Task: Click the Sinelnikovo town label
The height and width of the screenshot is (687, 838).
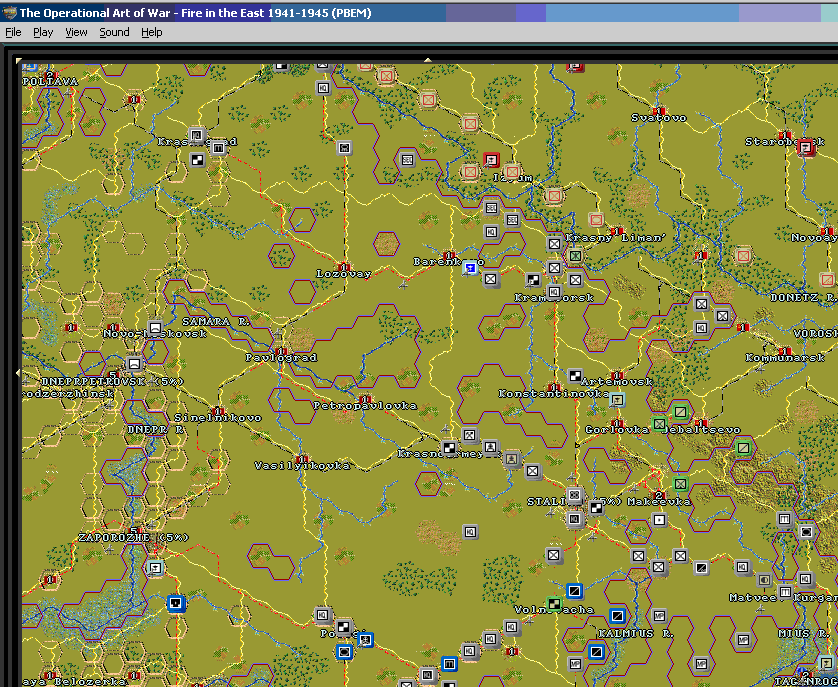Action: 218,418
